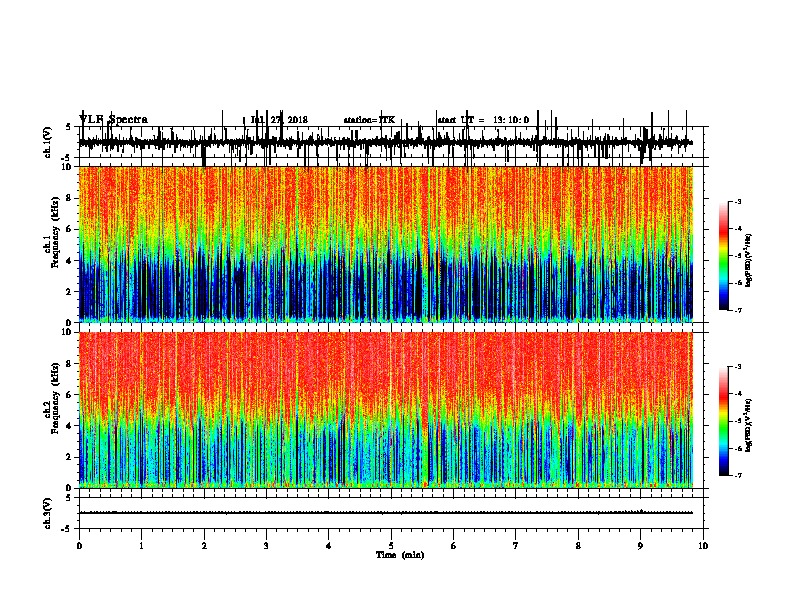Click the time axis tick label '3'
This screenshot has height=612, width=792.
pos(266,546)
